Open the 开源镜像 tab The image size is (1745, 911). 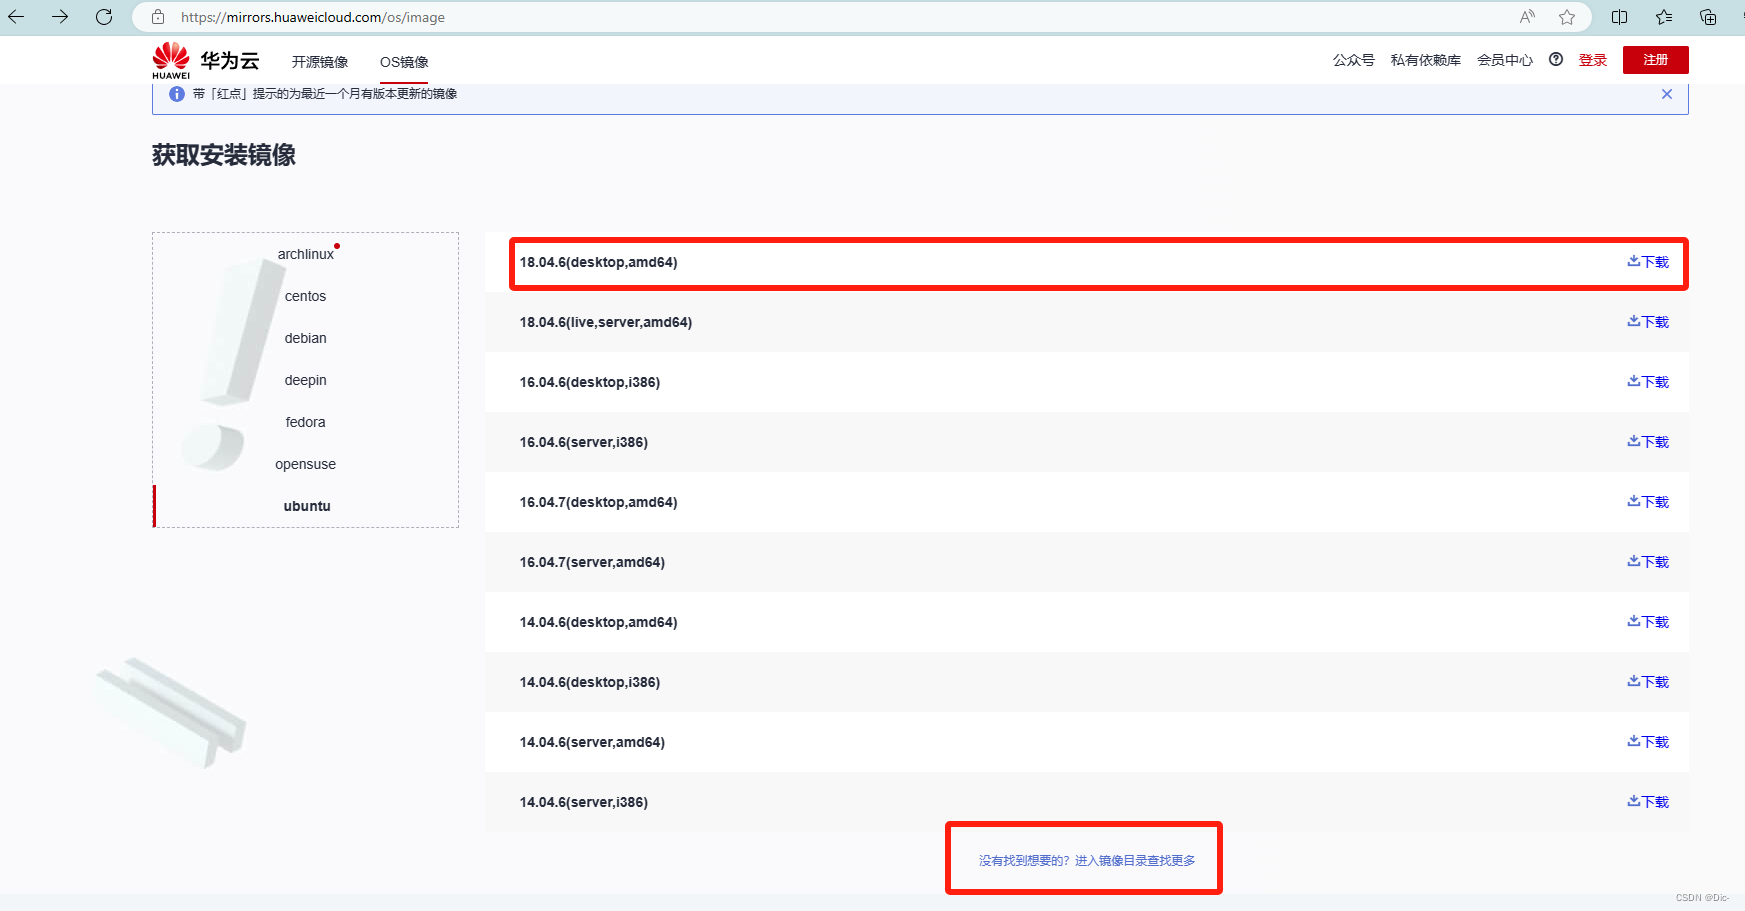pyautogui.click(x=320, y=62)
